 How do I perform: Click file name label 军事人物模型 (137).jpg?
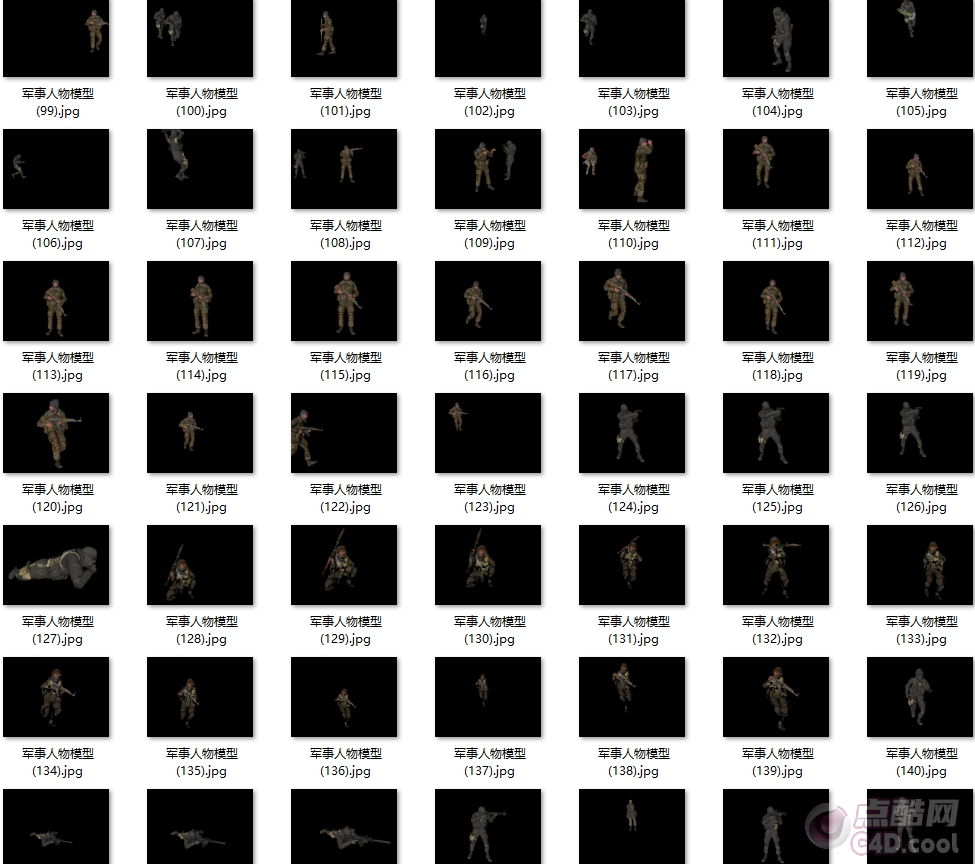tap(490, 762)
